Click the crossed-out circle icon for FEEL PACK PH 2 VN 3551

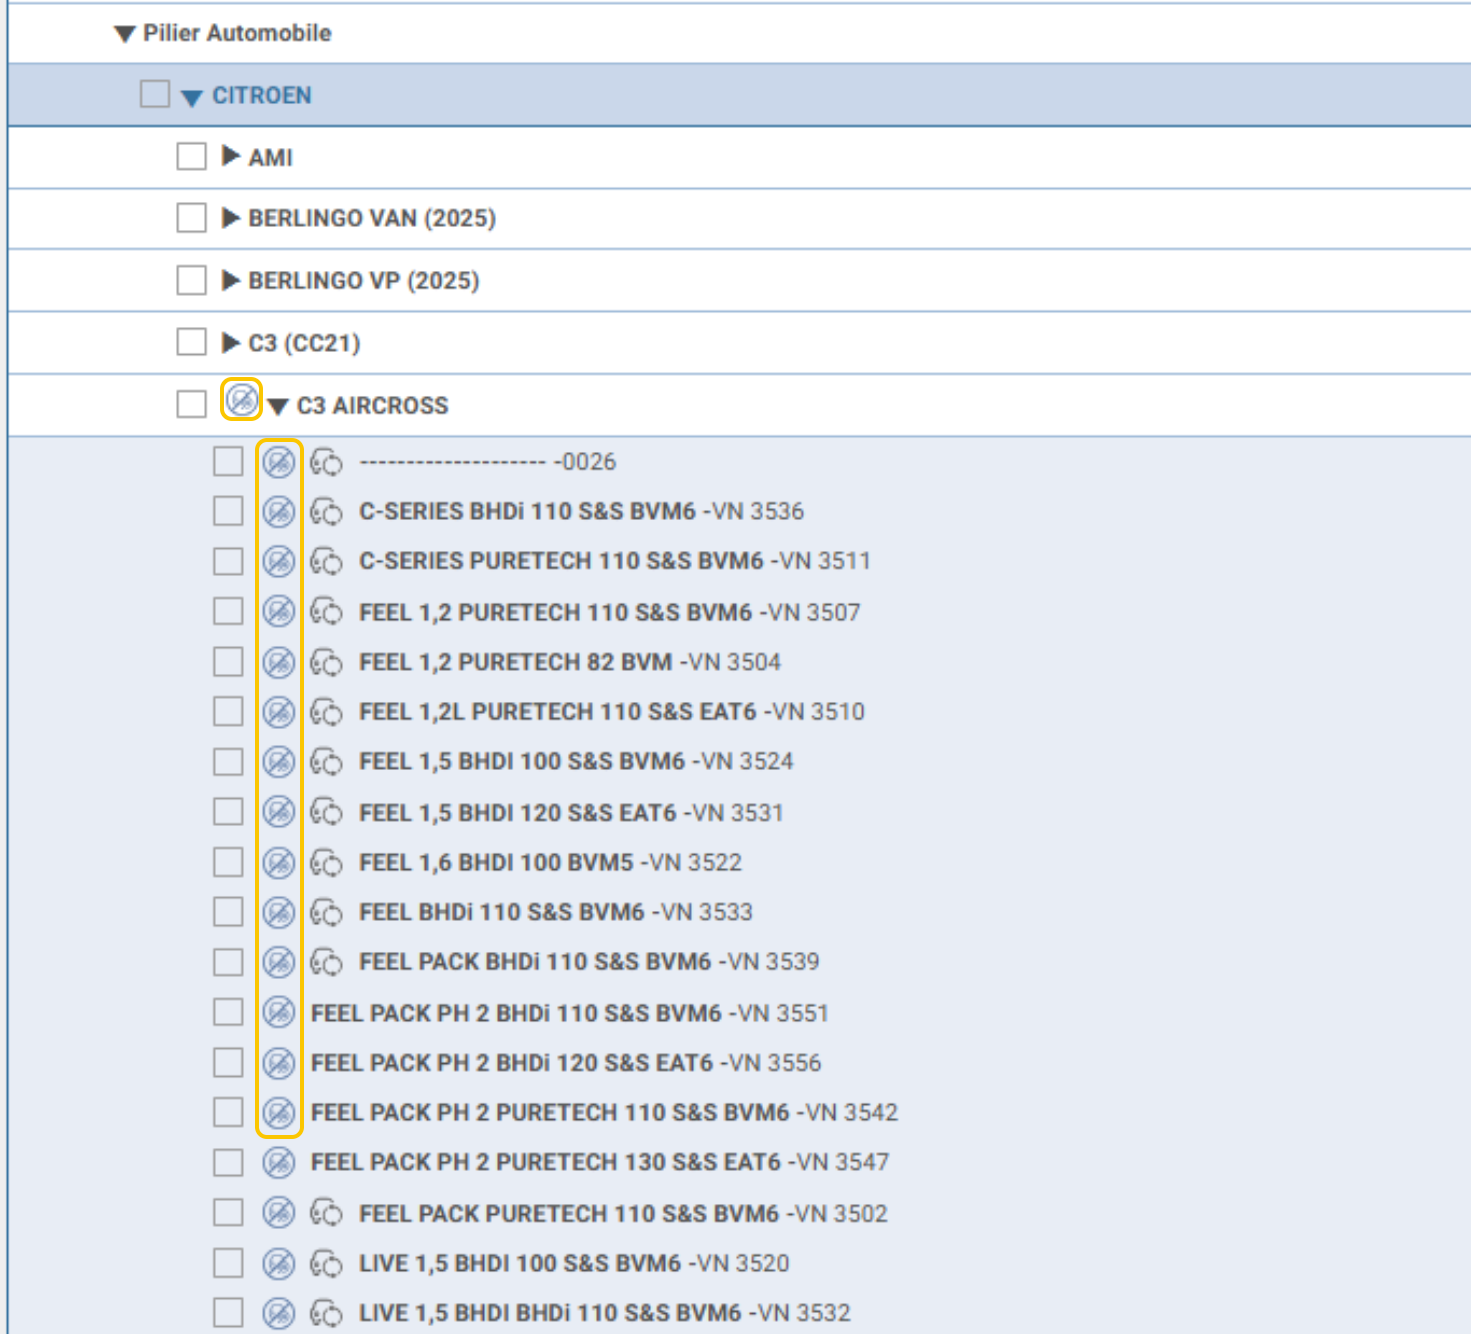(279, 1012)
